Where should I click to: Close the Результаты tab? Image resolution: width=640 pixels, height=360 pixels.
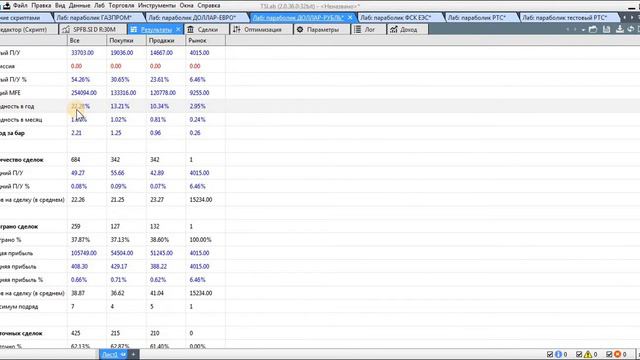coord(178,29)
